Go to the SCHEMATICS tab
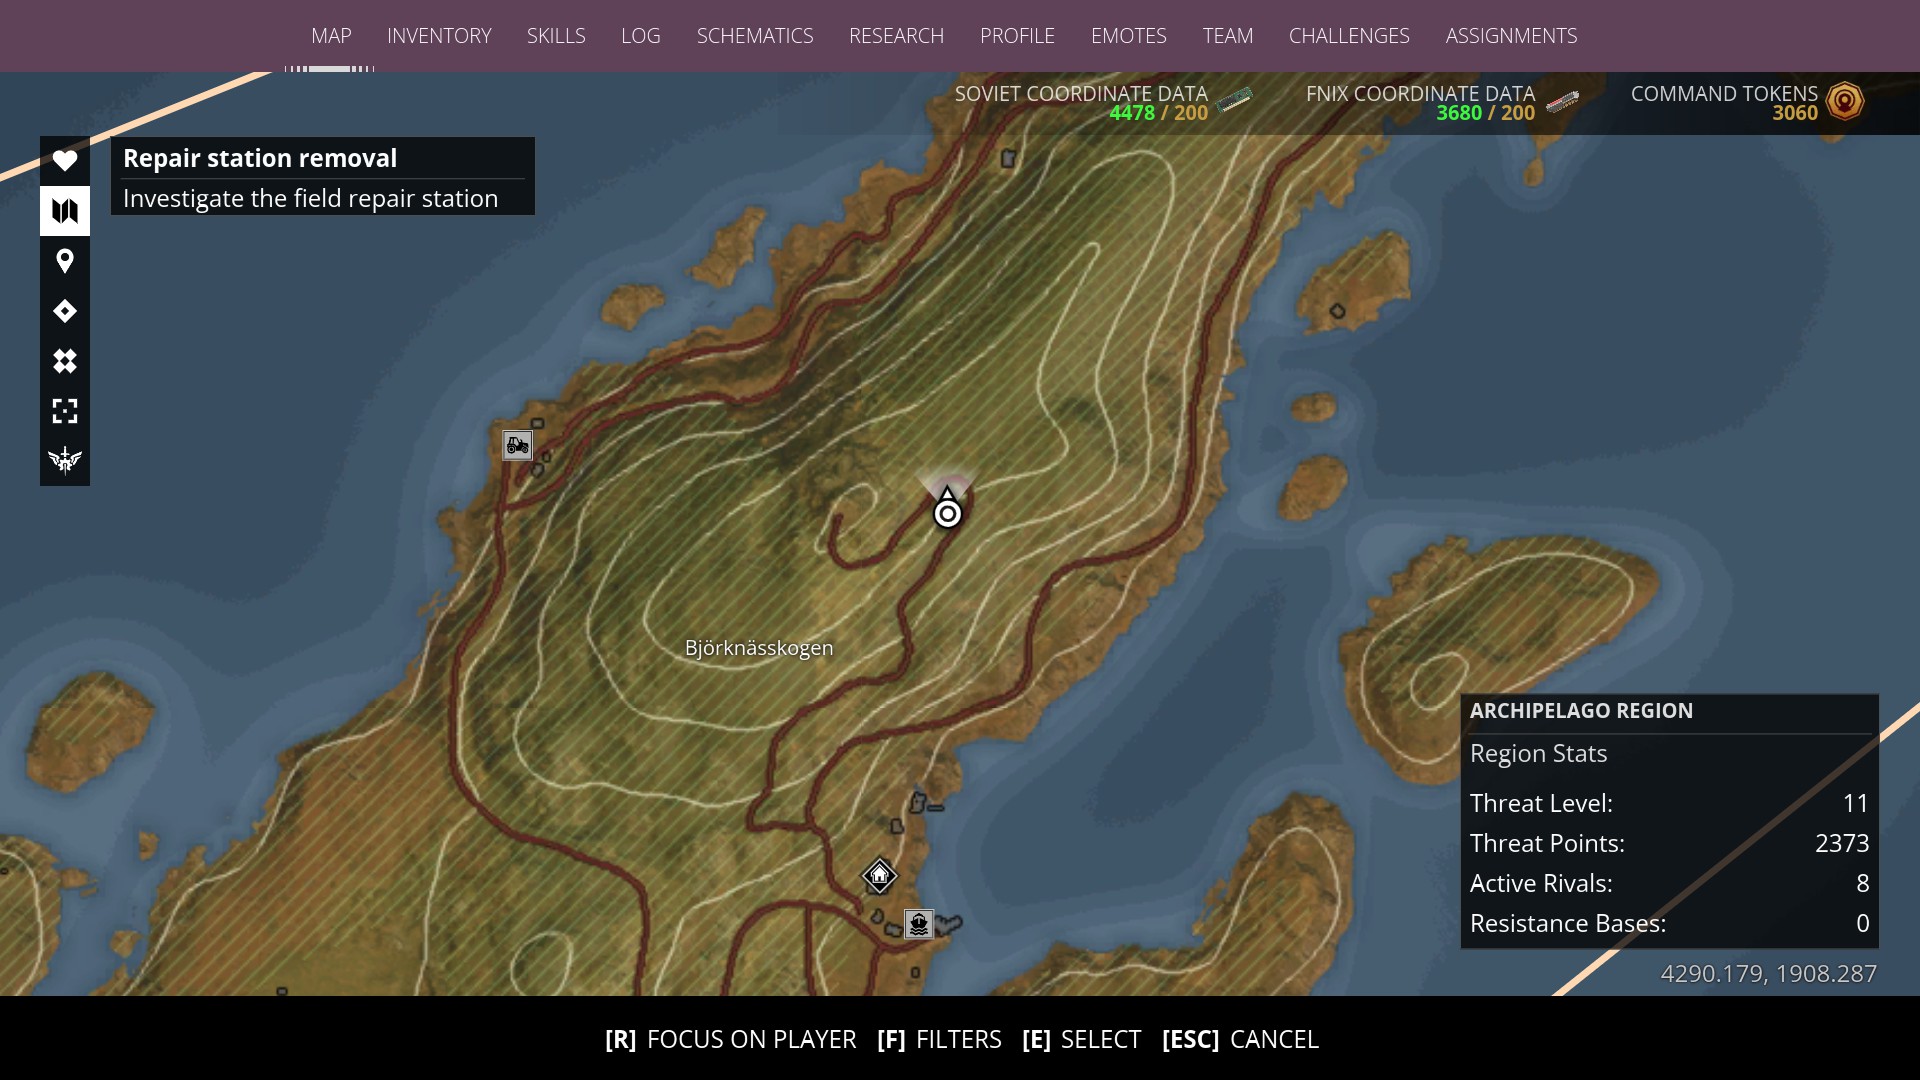1920x1080 pixels. pos(755,36)
